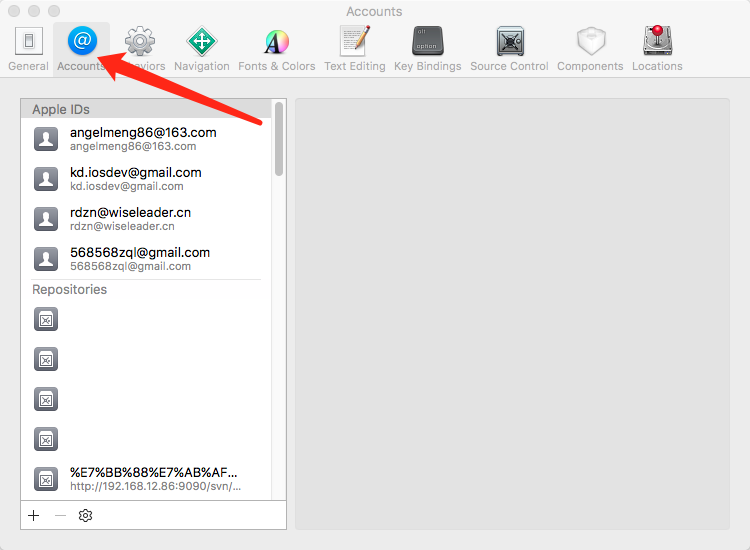Click the accounts list scrollbar thumb

point(279,139)
